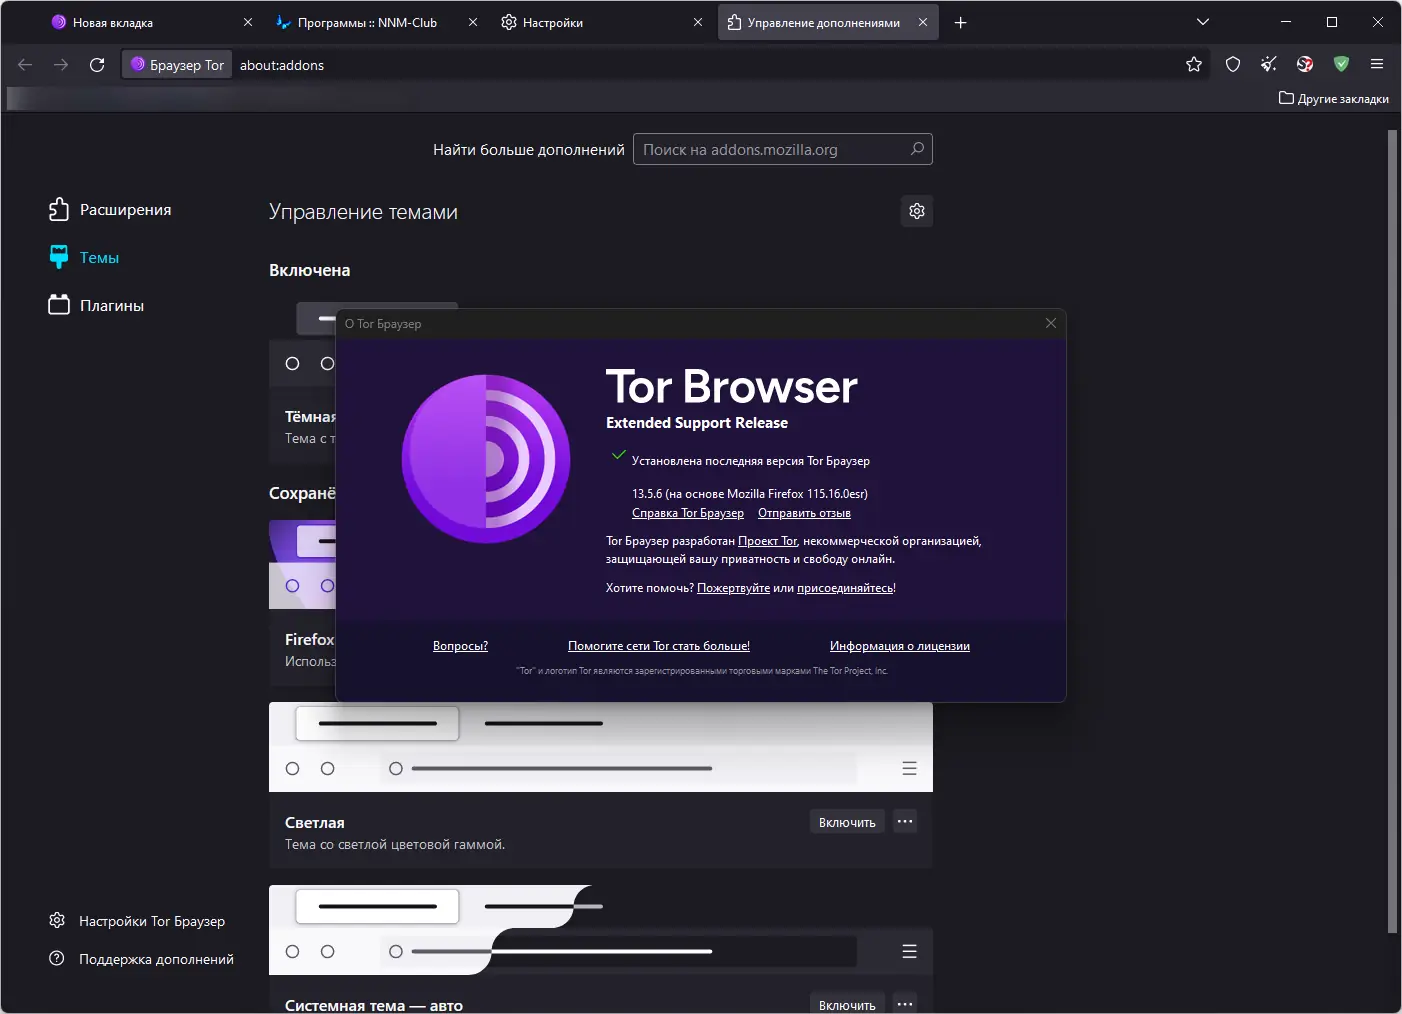Open 'Поддержка дополнений' help link
Viewport: 1402px width, 1014px height.
coord(141,959)
